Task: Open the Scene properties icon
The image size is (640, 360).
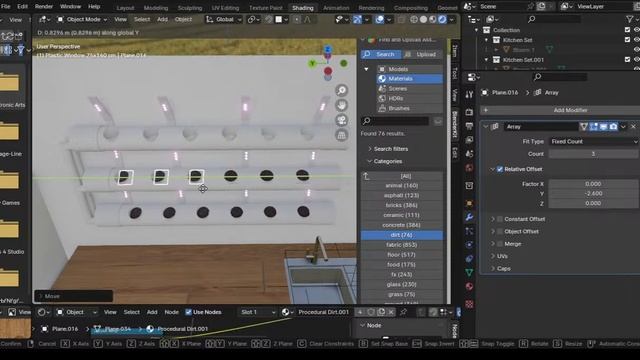Action: click(x=469, y=154)
